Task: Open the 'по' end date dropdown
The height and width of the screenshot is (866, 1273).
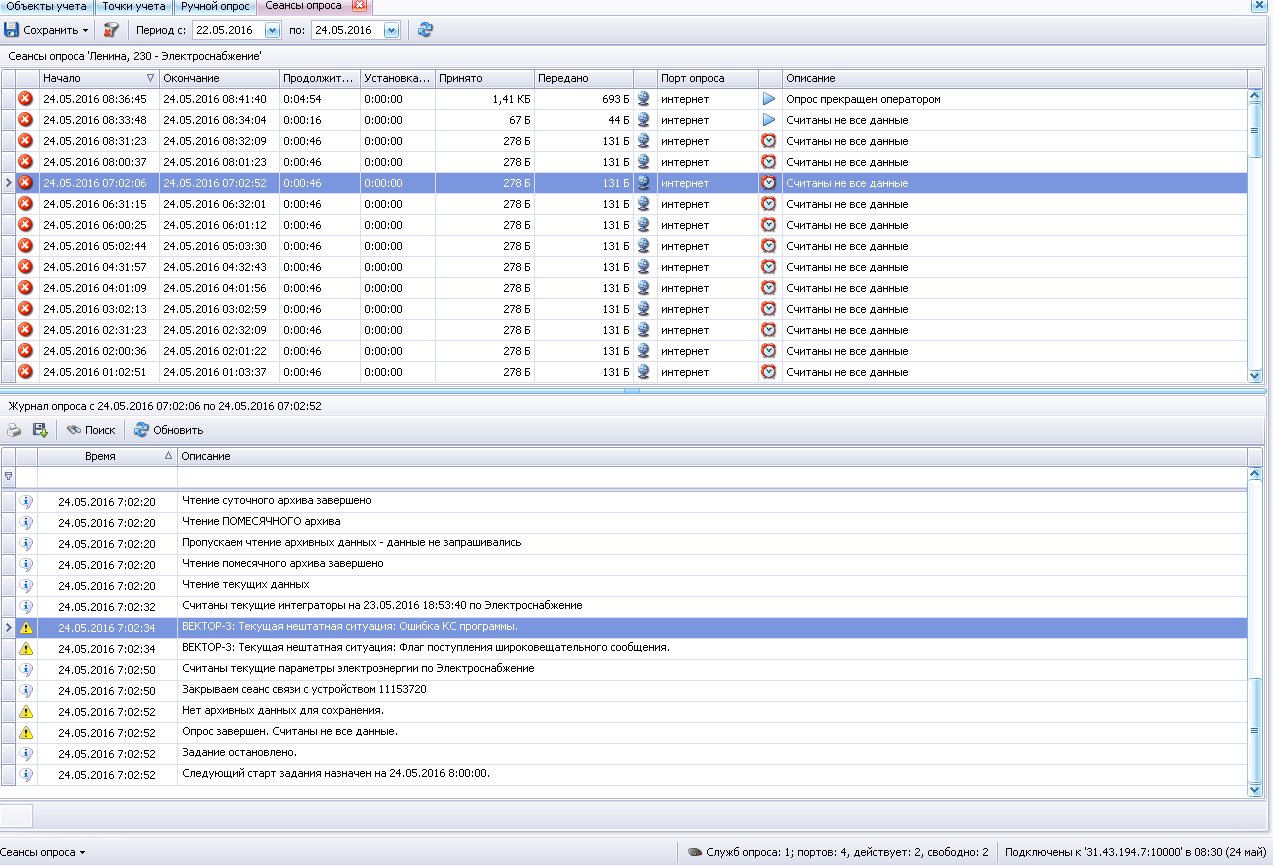Action: click(391, 30)
